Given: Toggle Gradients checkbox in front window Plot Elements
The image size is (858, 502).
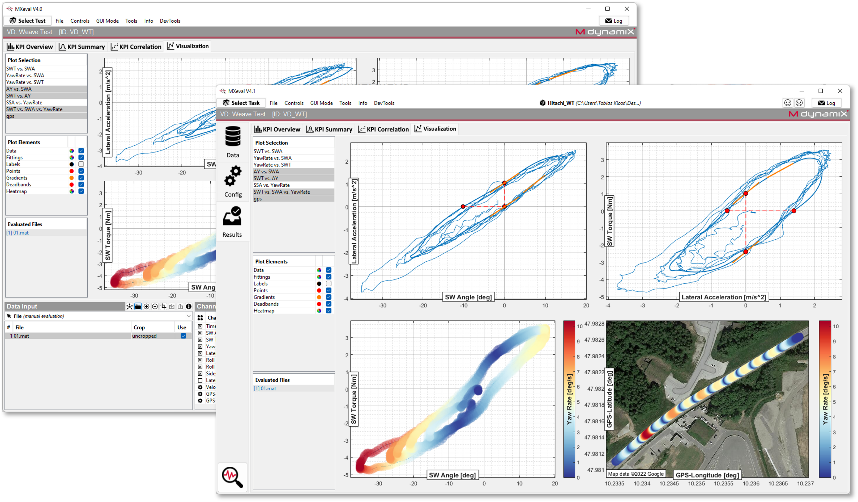Looking at the screenshot, I should [328, 297].
